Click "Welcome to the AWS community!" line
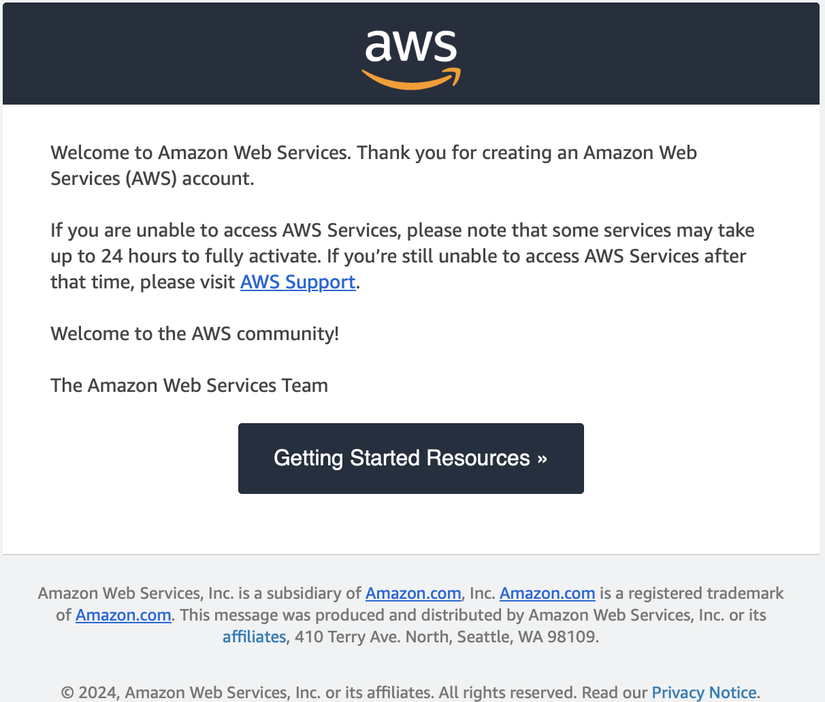Image resolution: width=825 pixels, height=702 pixels. tap(195, 334)
